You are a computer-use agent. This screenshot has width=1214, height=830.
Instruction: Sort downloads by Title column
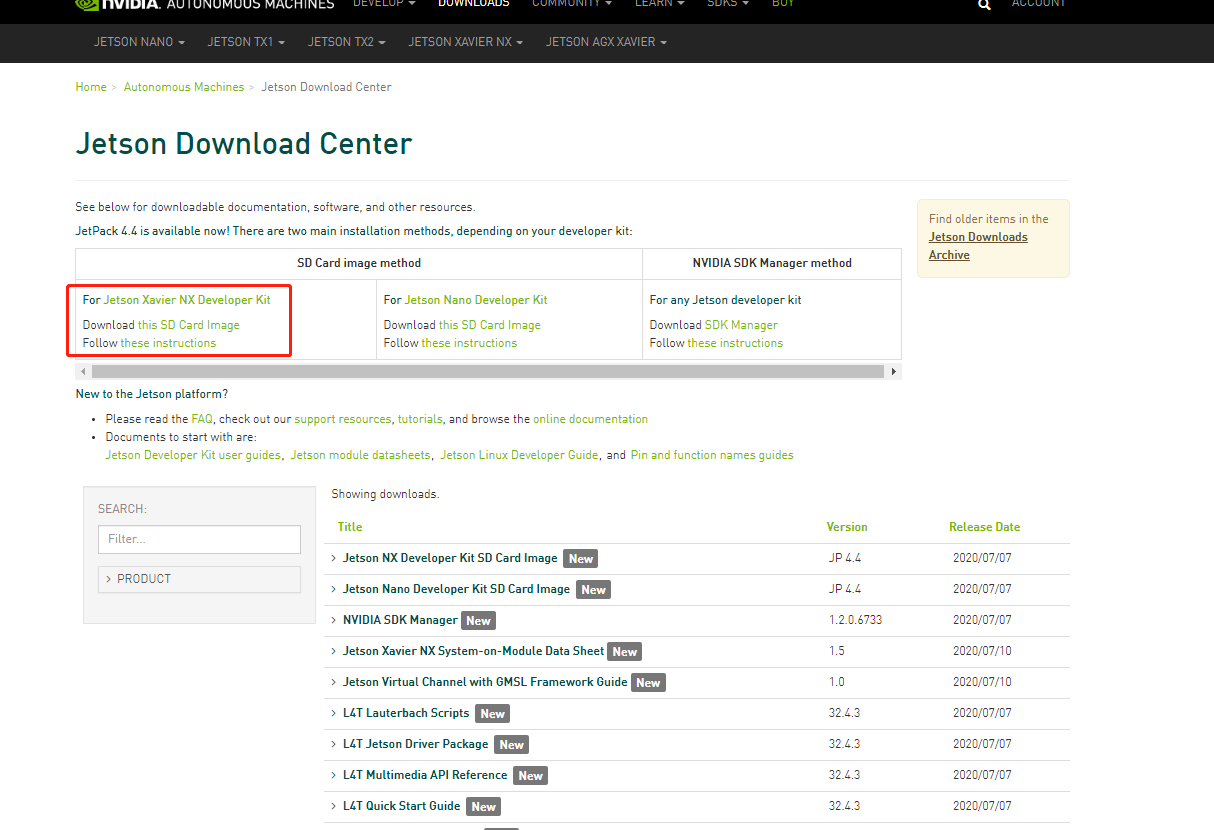click(x=350, y=527)
